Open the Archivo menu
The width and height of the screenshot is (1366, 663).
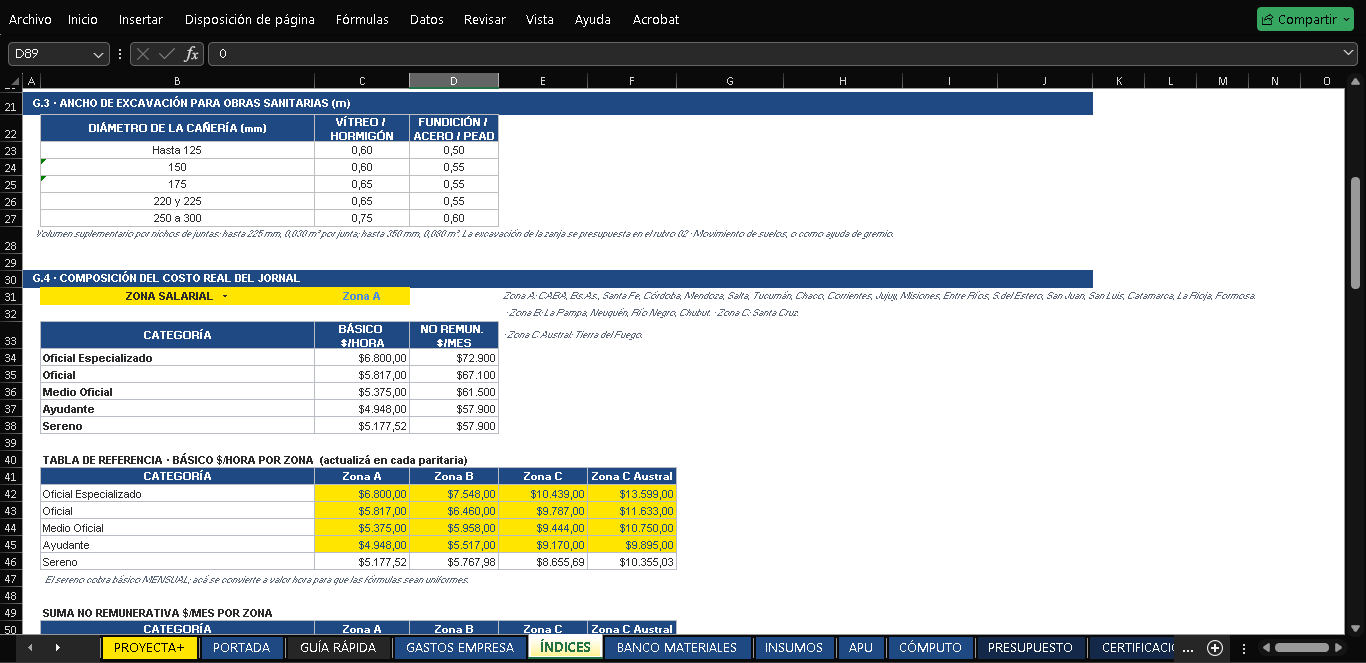click(x=30, y=19)
